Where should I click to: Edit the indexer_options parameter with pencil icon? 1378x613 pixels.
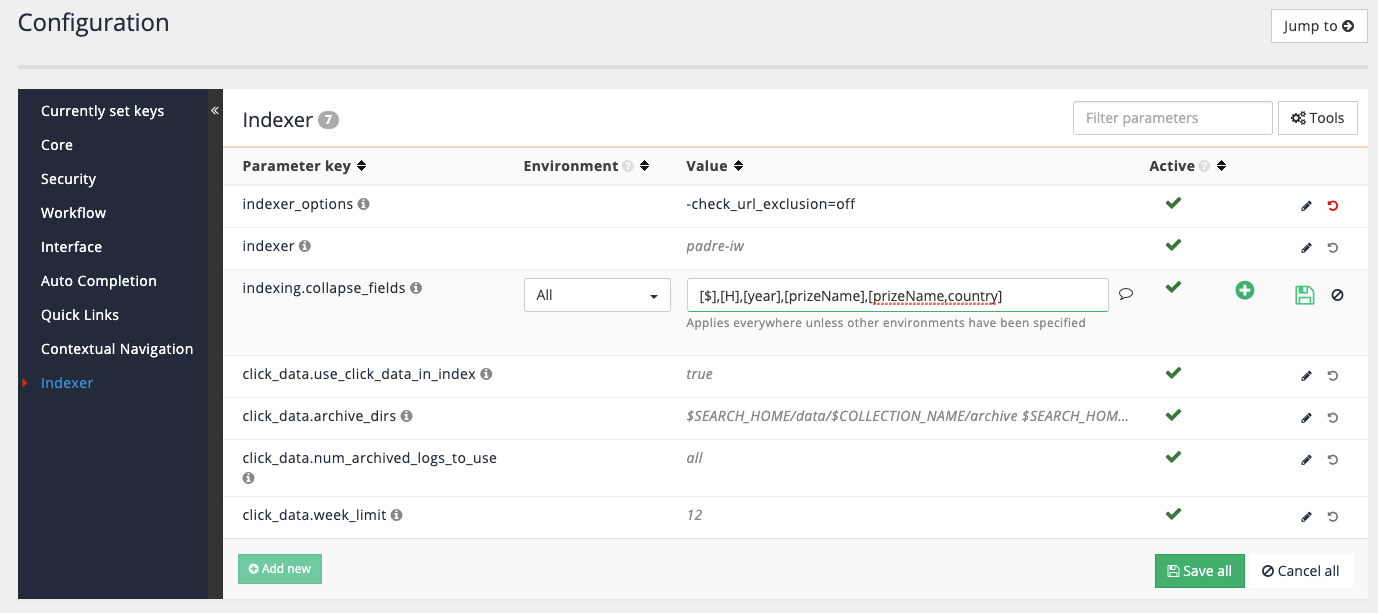(x=1306, y=205)
